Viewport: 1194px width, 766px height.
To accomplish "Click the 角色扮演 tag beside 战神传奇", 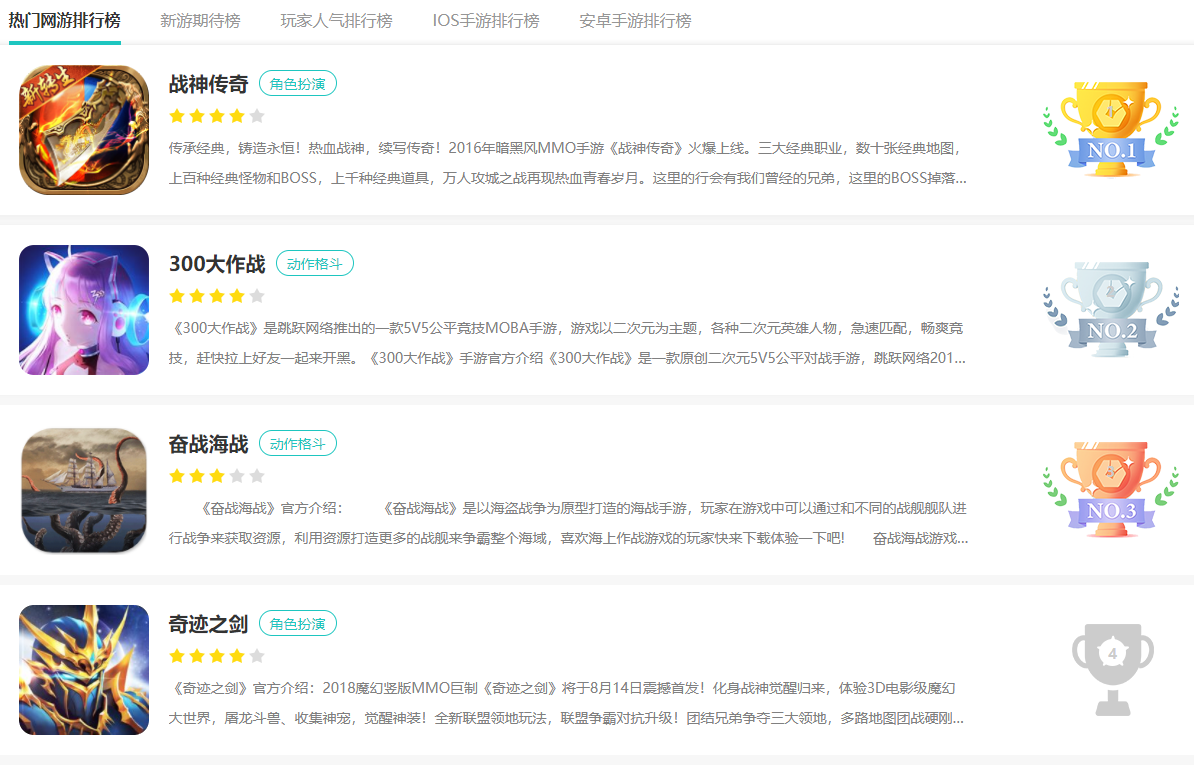I will [298, 84].
